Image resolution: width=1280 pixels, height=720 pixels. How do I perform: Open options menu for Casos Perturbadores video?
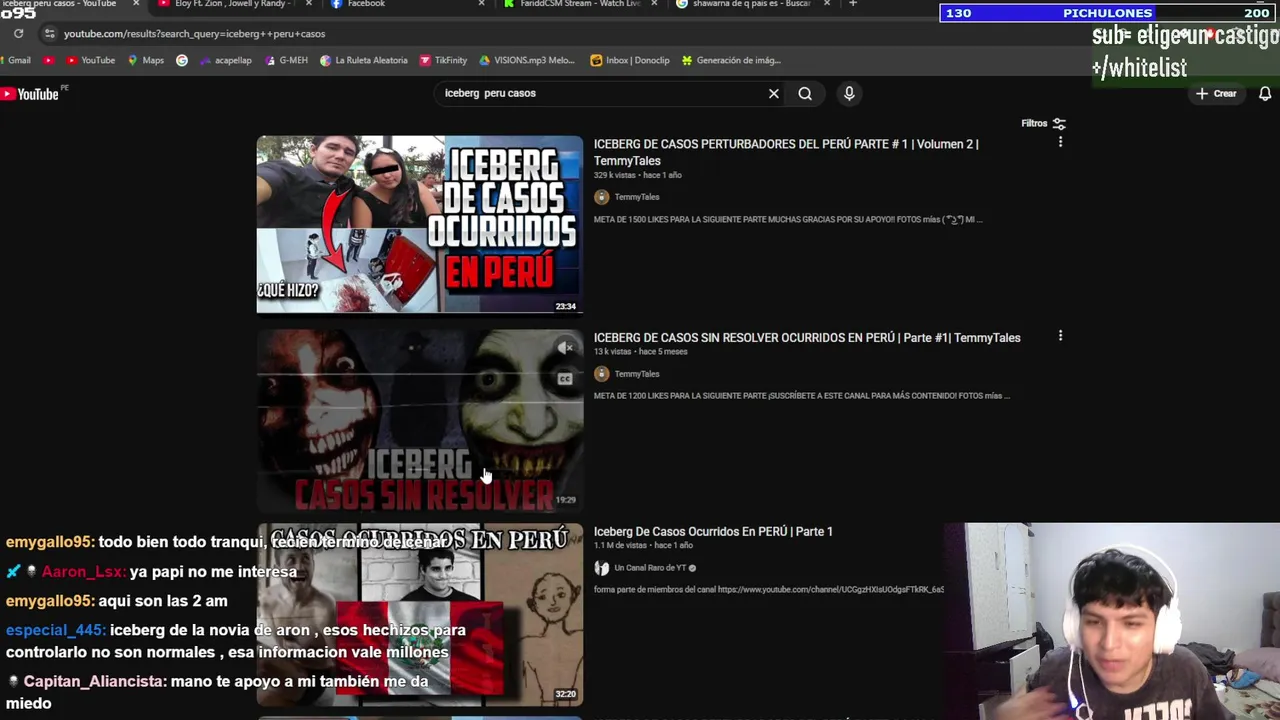pos(1060,142)
